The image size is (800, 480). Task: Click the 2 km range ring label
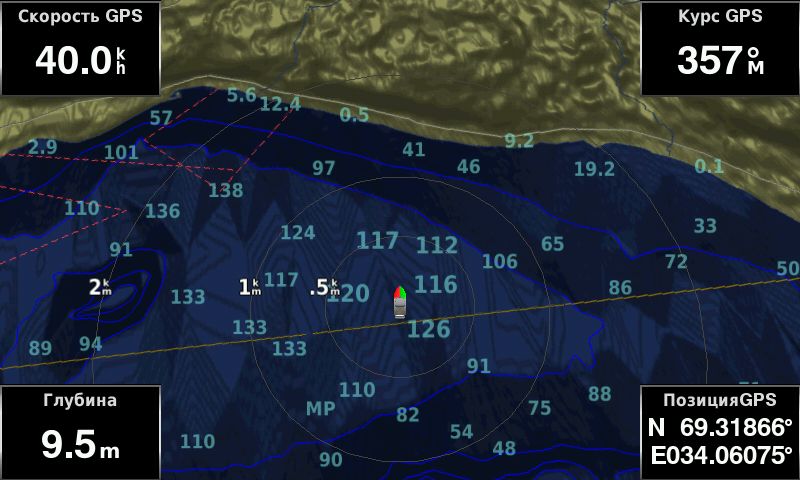tap(100, 288)
